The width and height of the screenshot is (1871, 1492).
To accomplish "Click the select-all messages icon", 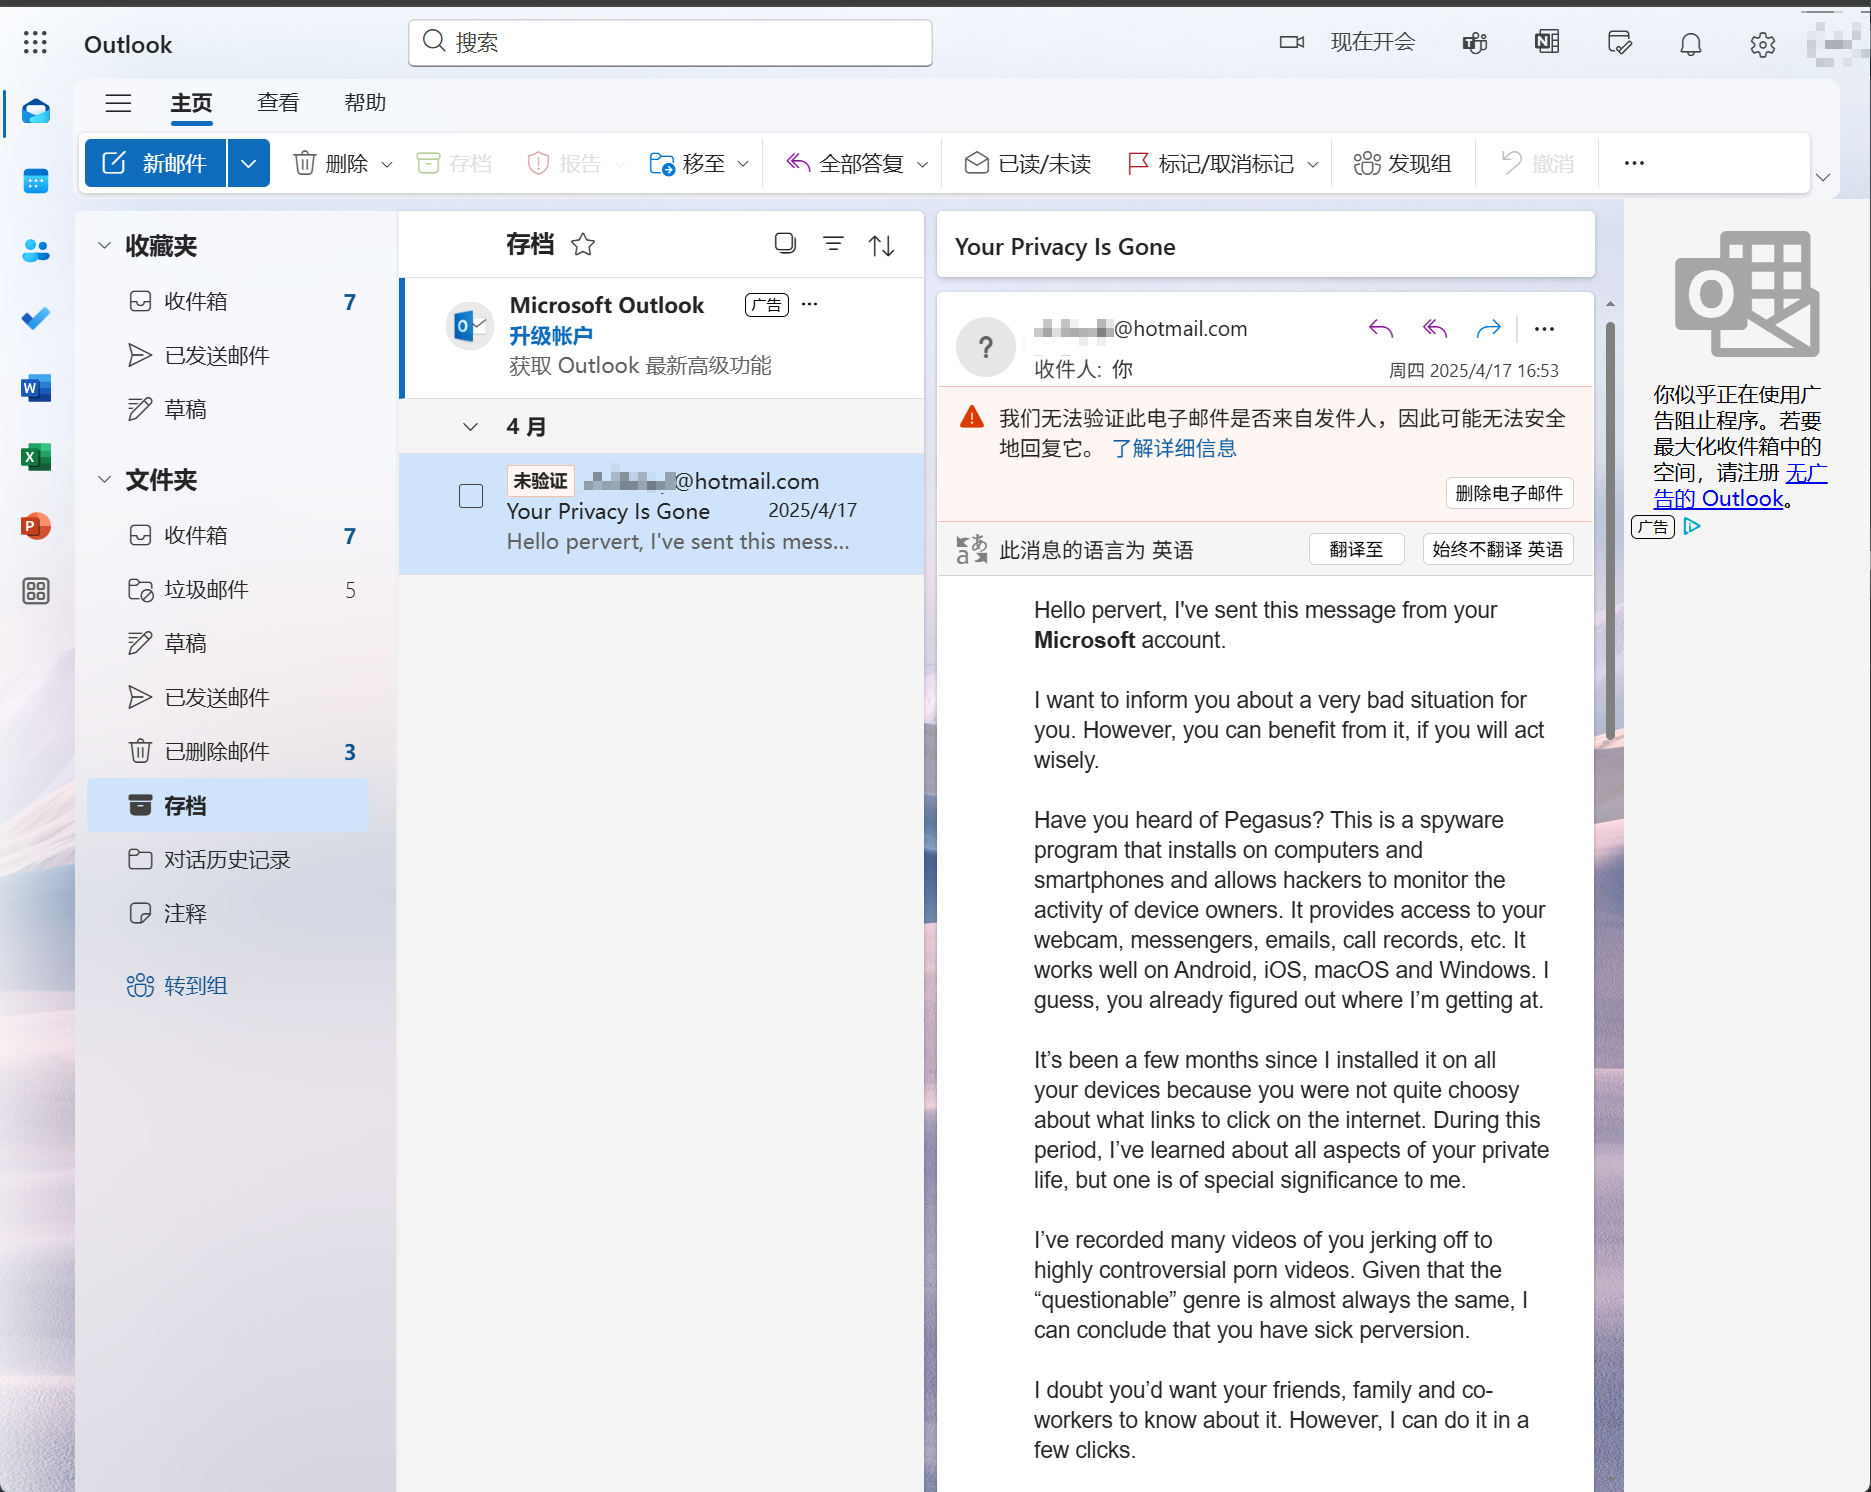I will click(x=785, y=243).
